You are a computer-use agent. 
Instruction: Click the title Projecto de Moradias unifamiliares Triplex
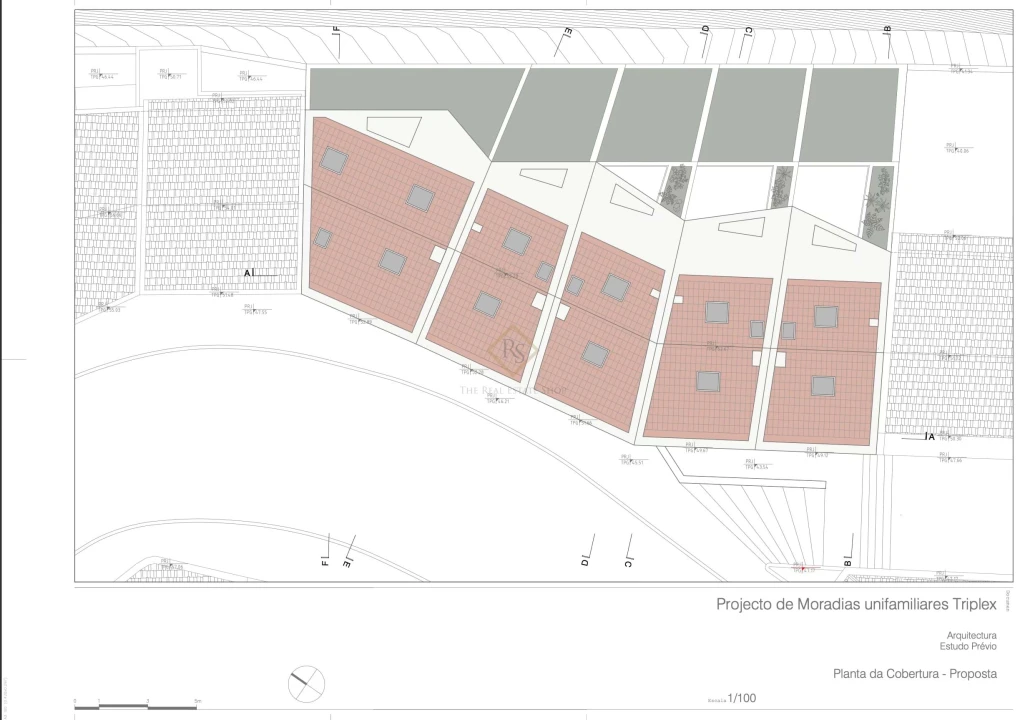pos(856,604)
